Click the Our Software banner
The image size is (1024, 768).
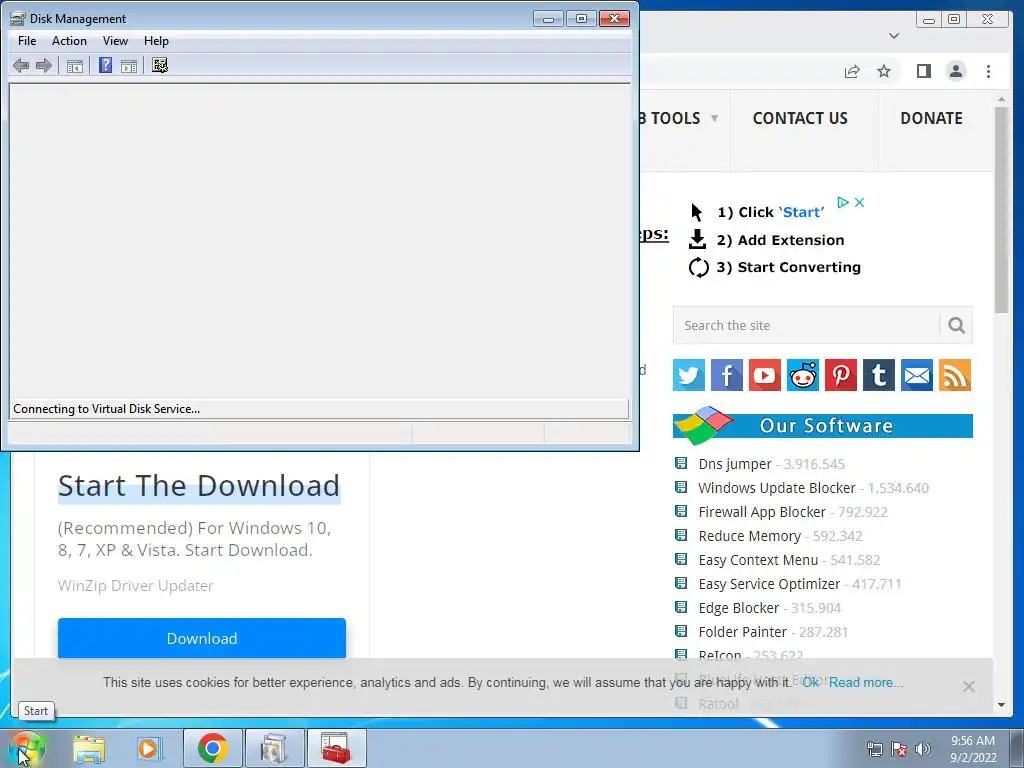tap(823, 426)
